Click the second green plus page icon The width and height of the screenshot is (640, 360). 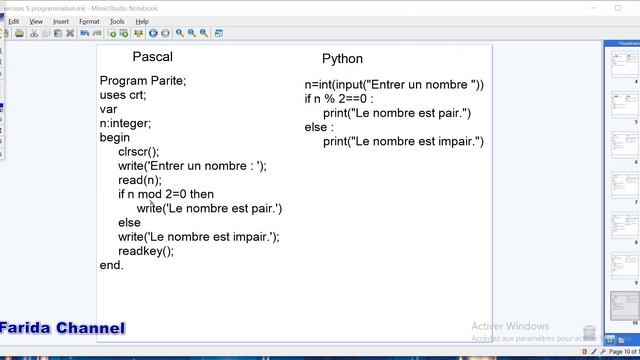click(x=124, y=33)
